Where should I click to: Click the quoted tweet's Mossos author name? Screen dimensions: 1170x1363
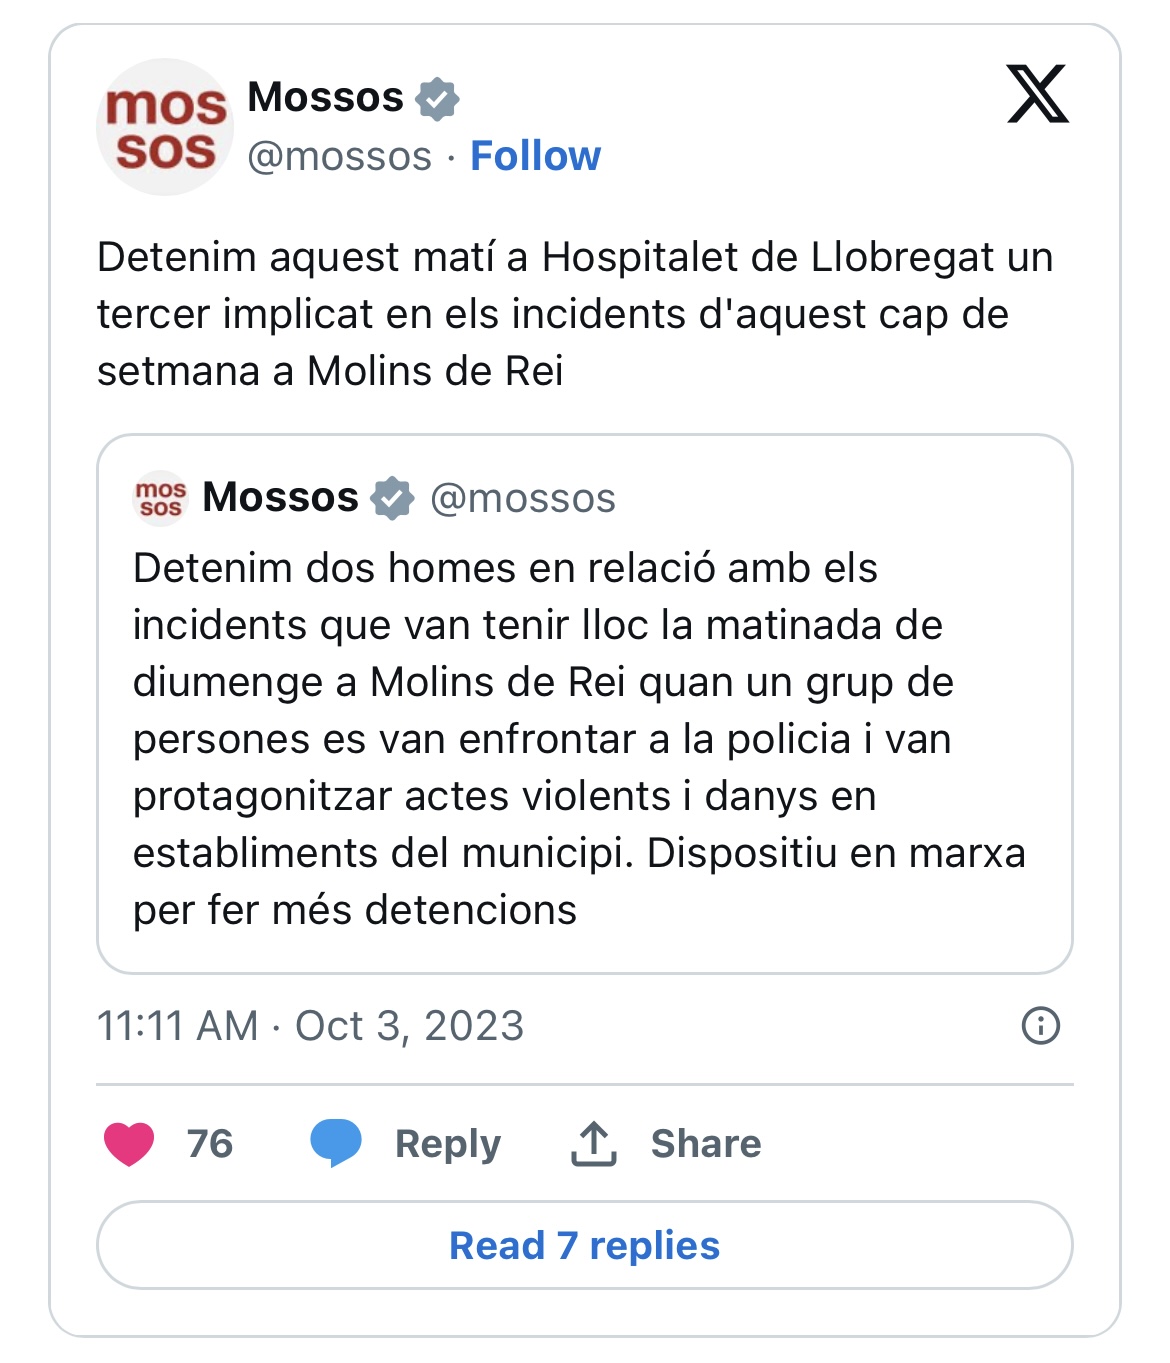[280, 497]
